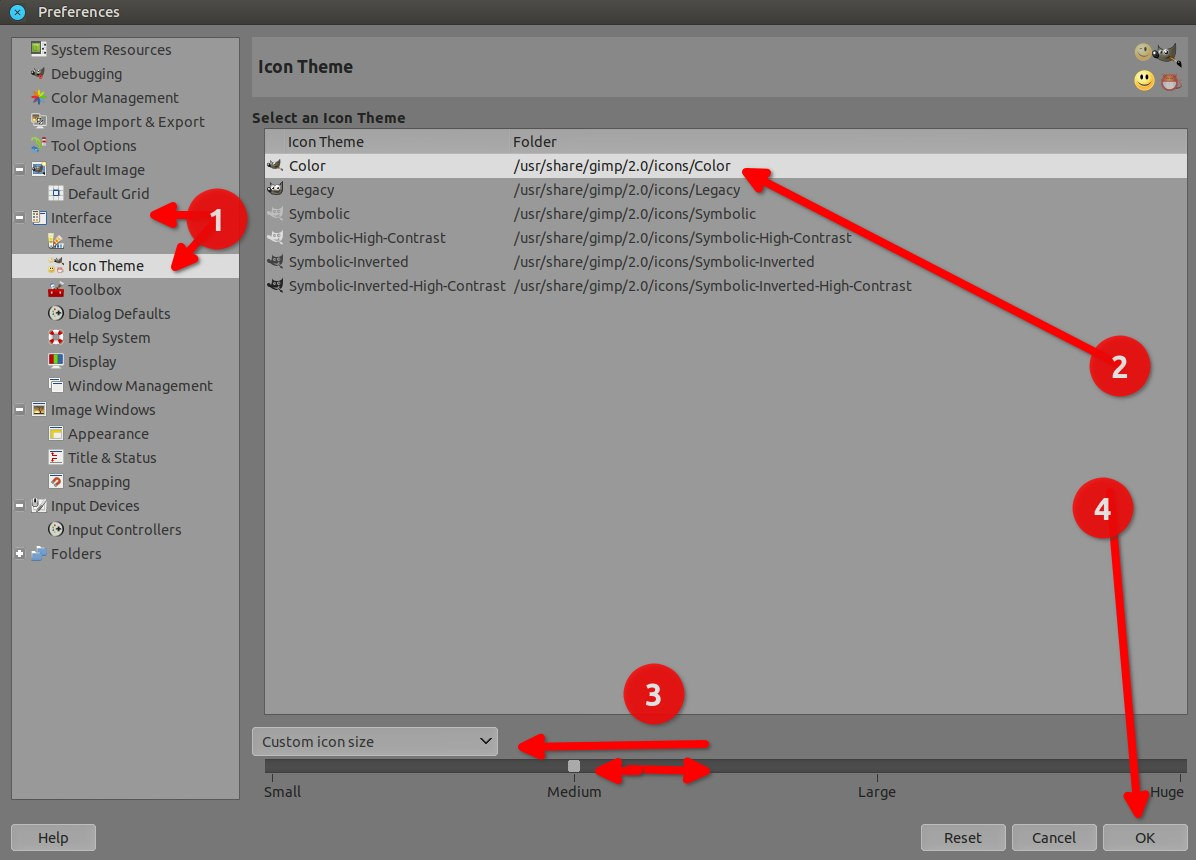The width and height of the screenshot is (1196, 860).
Task: Click the icon in the Icon Theme header corner
Action: pos(1157,66)
